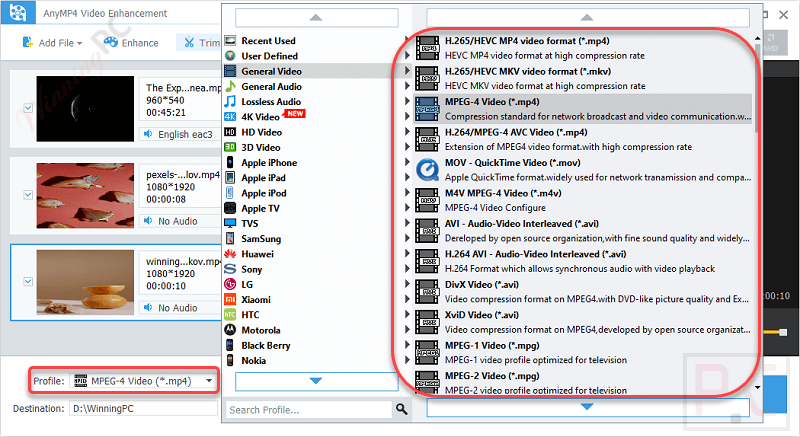Choose DivX Video (*.avi) format

583,292
